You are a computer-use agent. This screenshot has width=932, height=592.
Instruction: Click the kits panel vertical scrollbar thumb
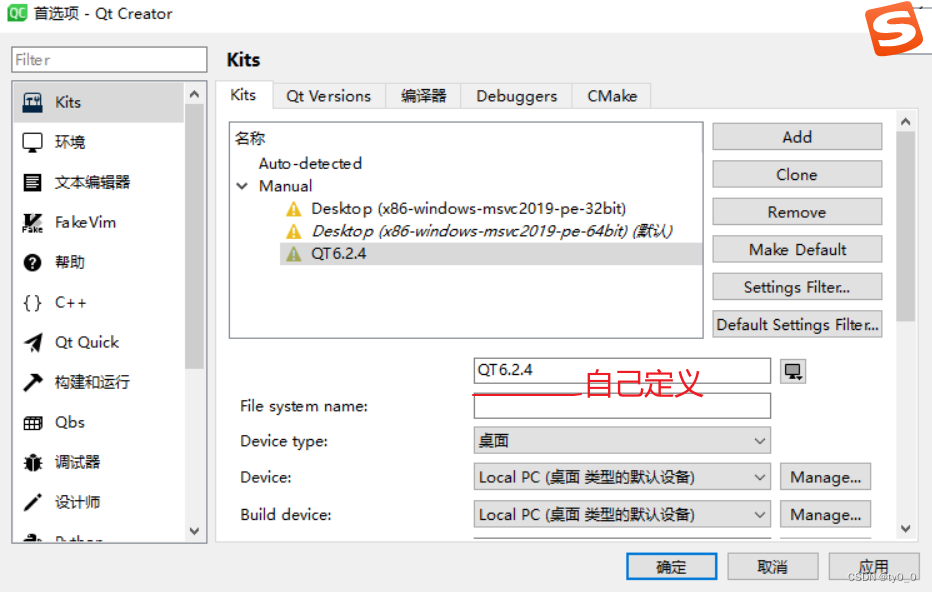click(905, 226)
